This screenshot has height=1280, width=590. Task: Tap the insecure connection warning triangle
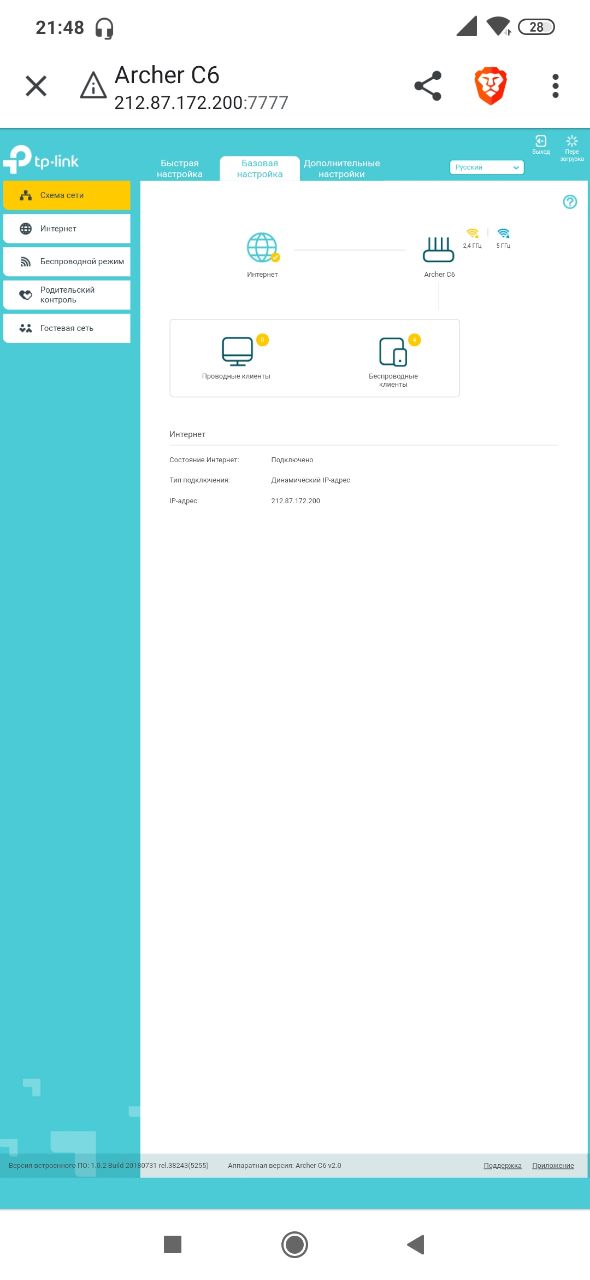pyautogui.click(x=93, y=86)
